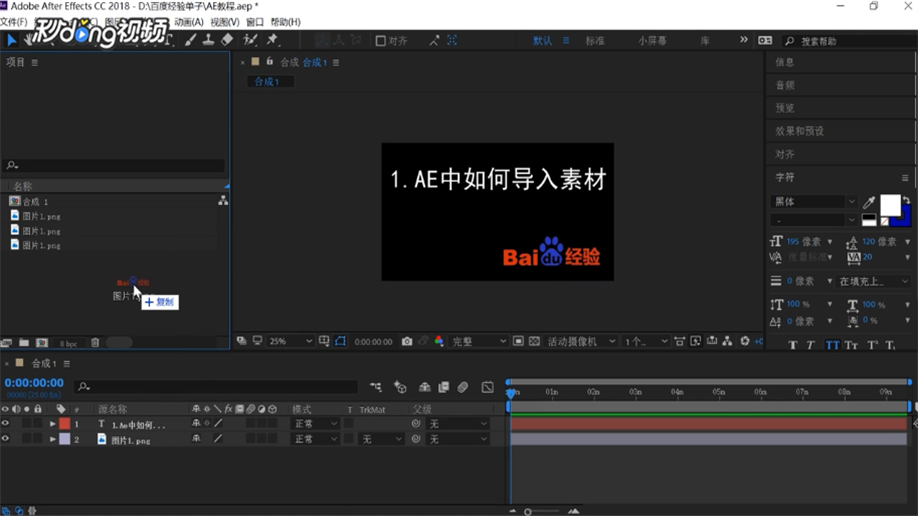Click the show channel RGB color icon
Screen dimensions: 918x516
[439, 341]
